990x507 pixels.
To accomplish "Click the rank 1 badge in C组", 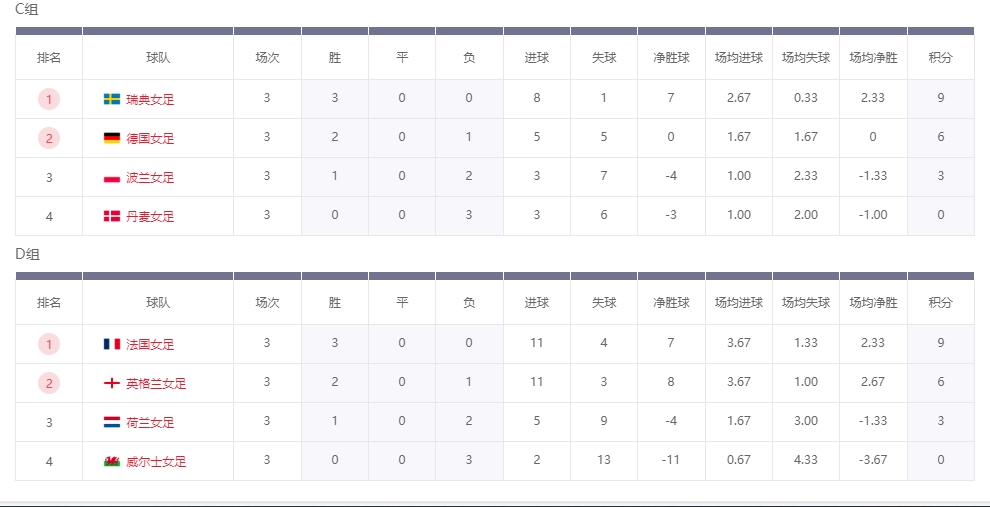I will [49, 99].
